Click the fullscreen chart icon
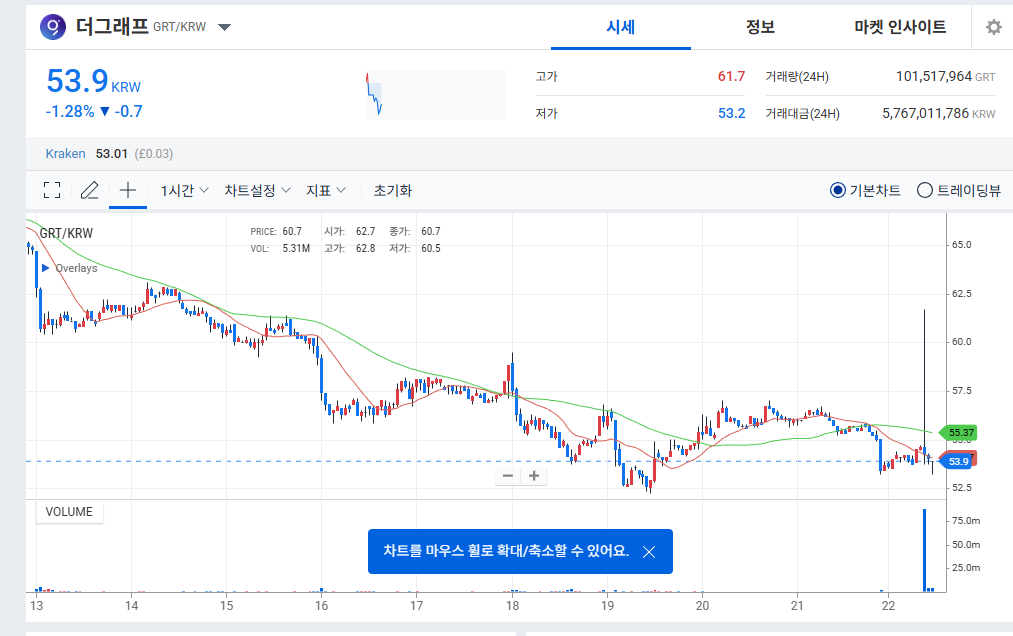This screenshot has width=1013, height=636. tap(52, 190)
